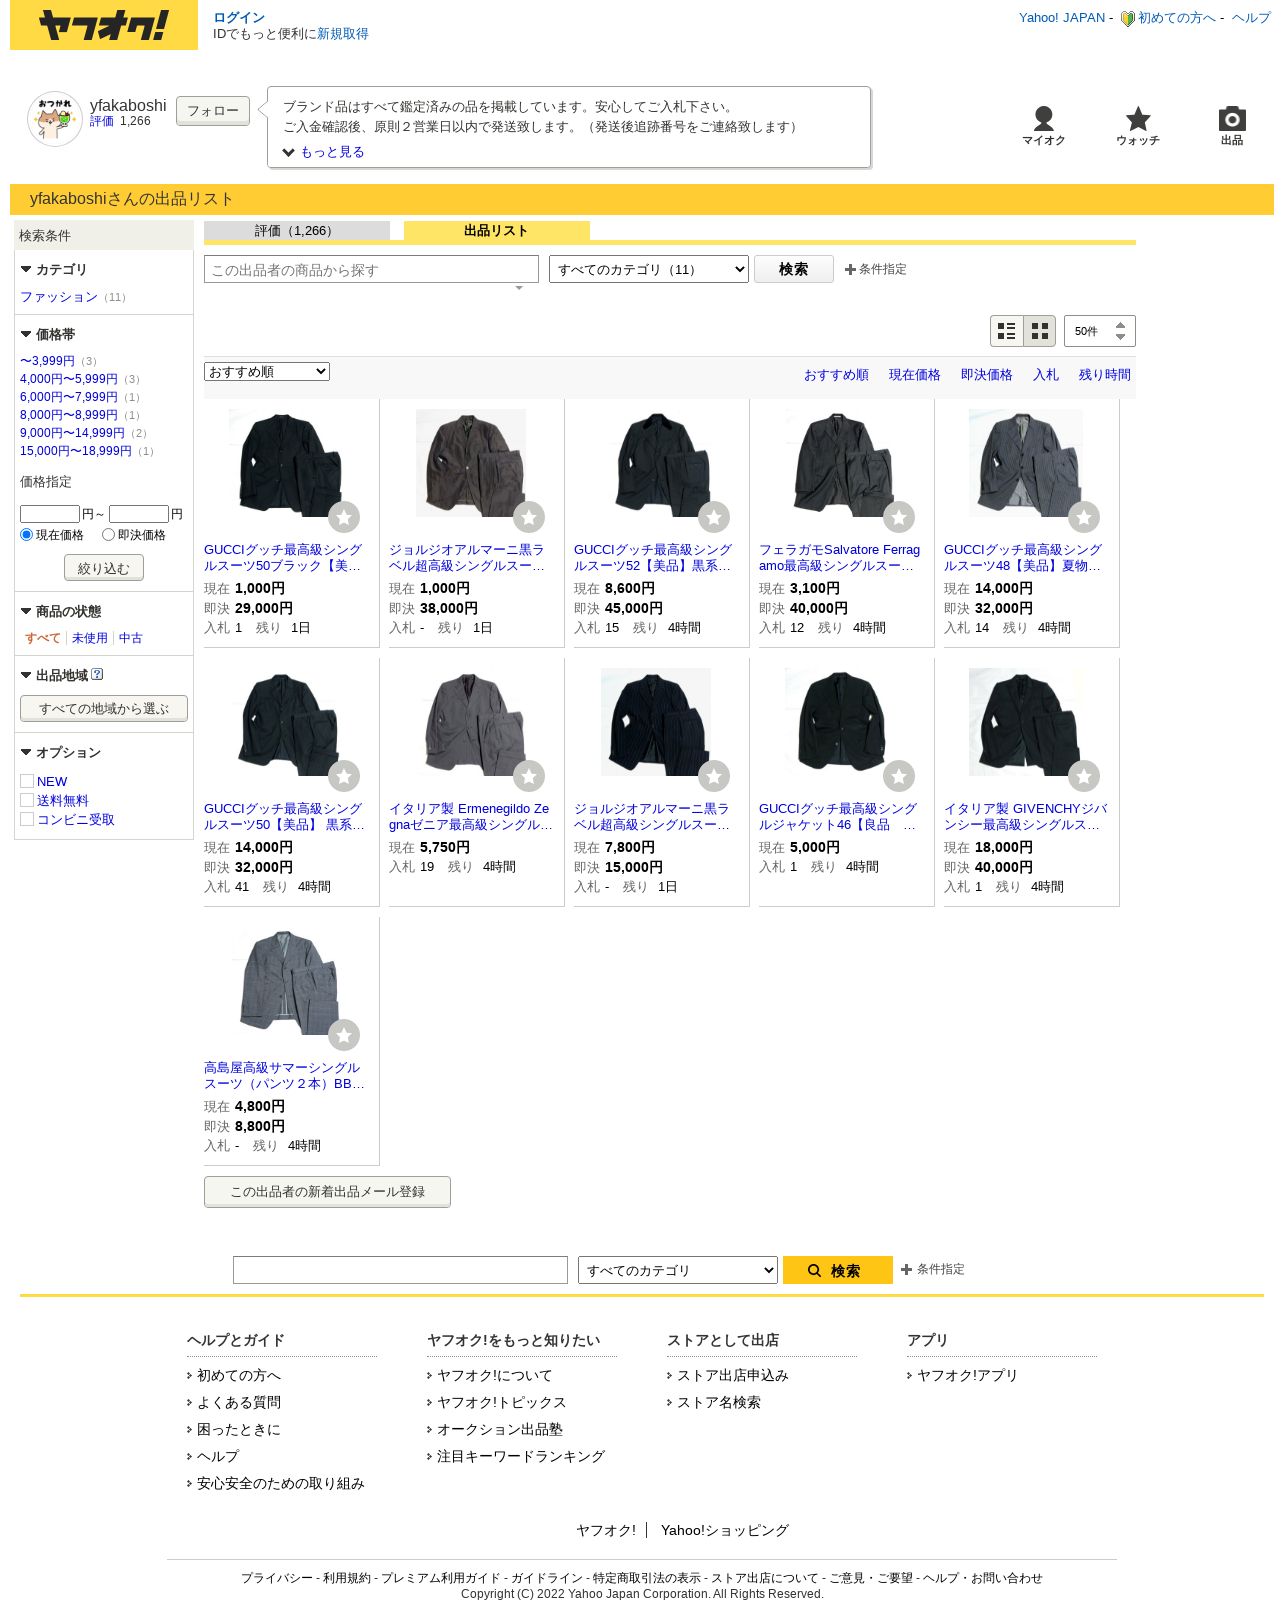This screenshot has width=1284, height=1622.
Task: Click the 絞り込む filter button
Action: (104, 568)
